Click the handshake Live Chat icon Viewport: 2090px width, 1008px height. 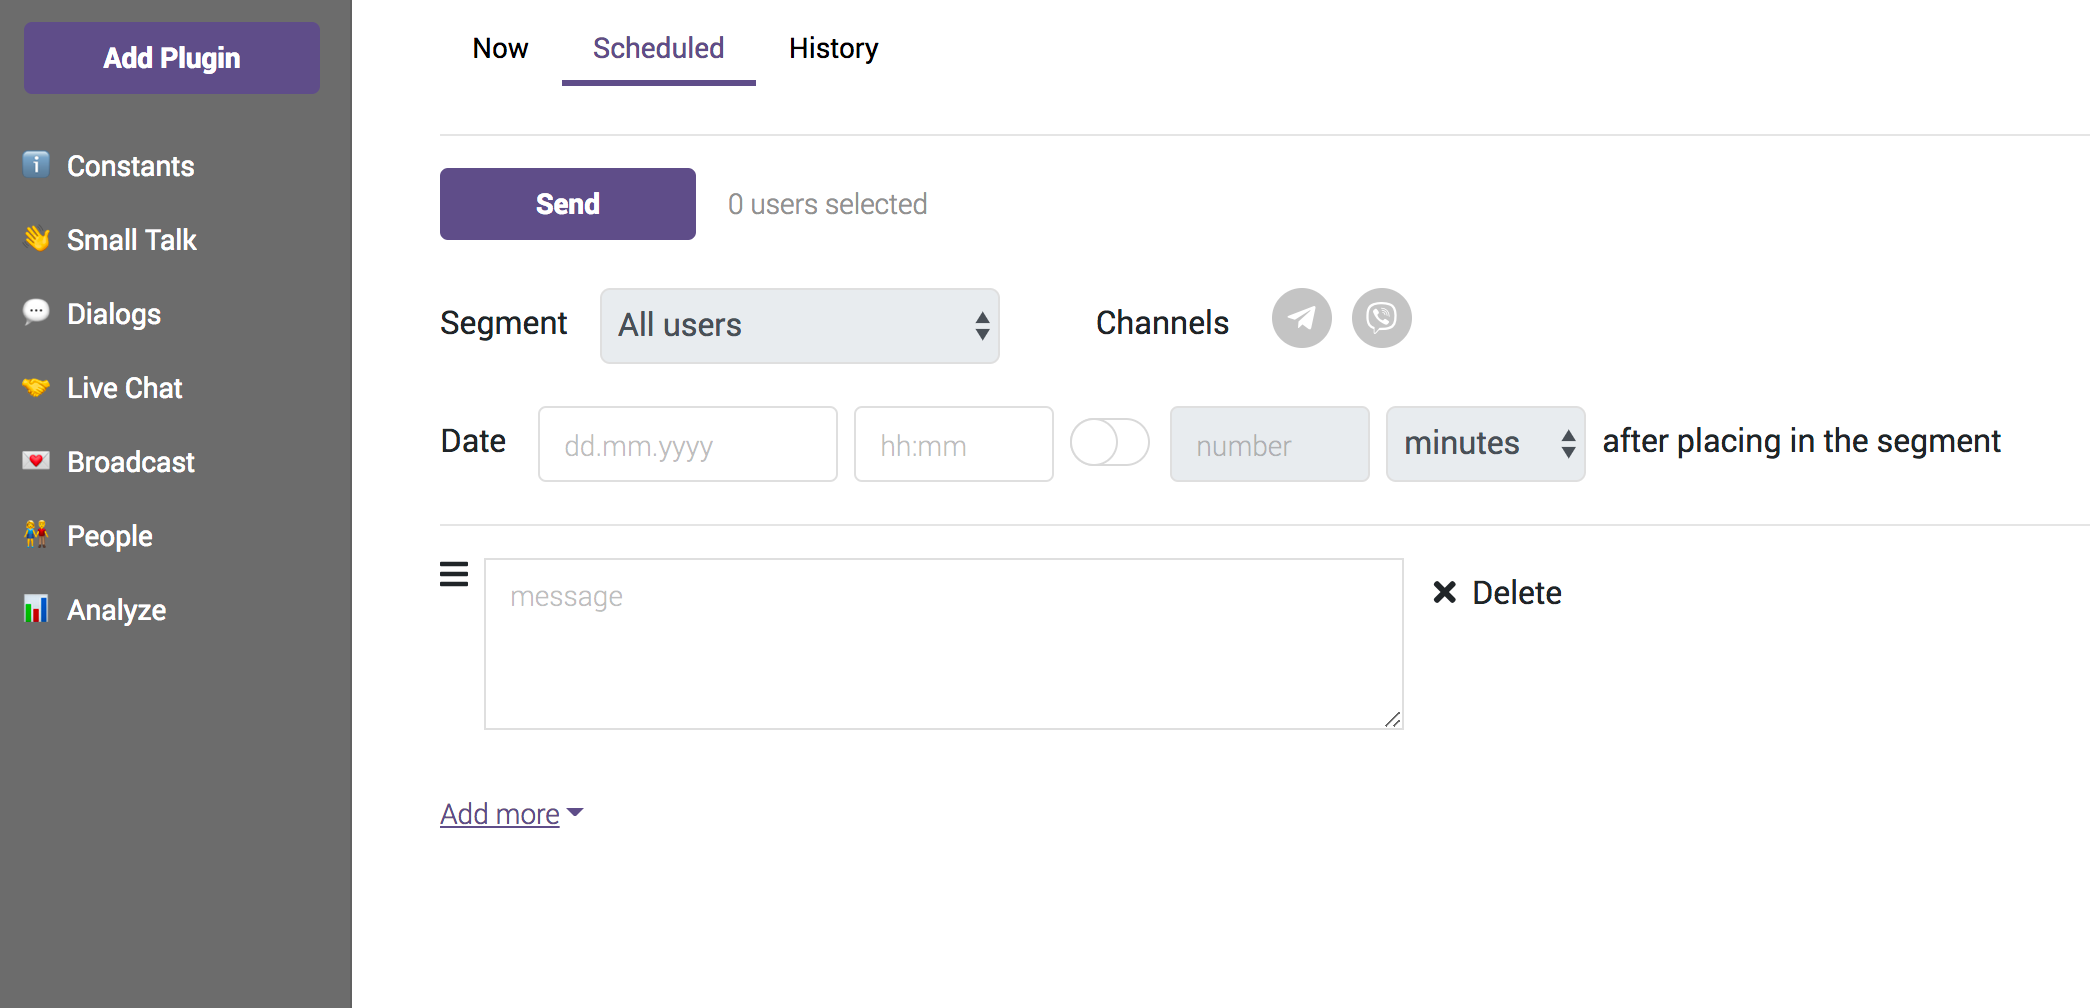(36, 387)
